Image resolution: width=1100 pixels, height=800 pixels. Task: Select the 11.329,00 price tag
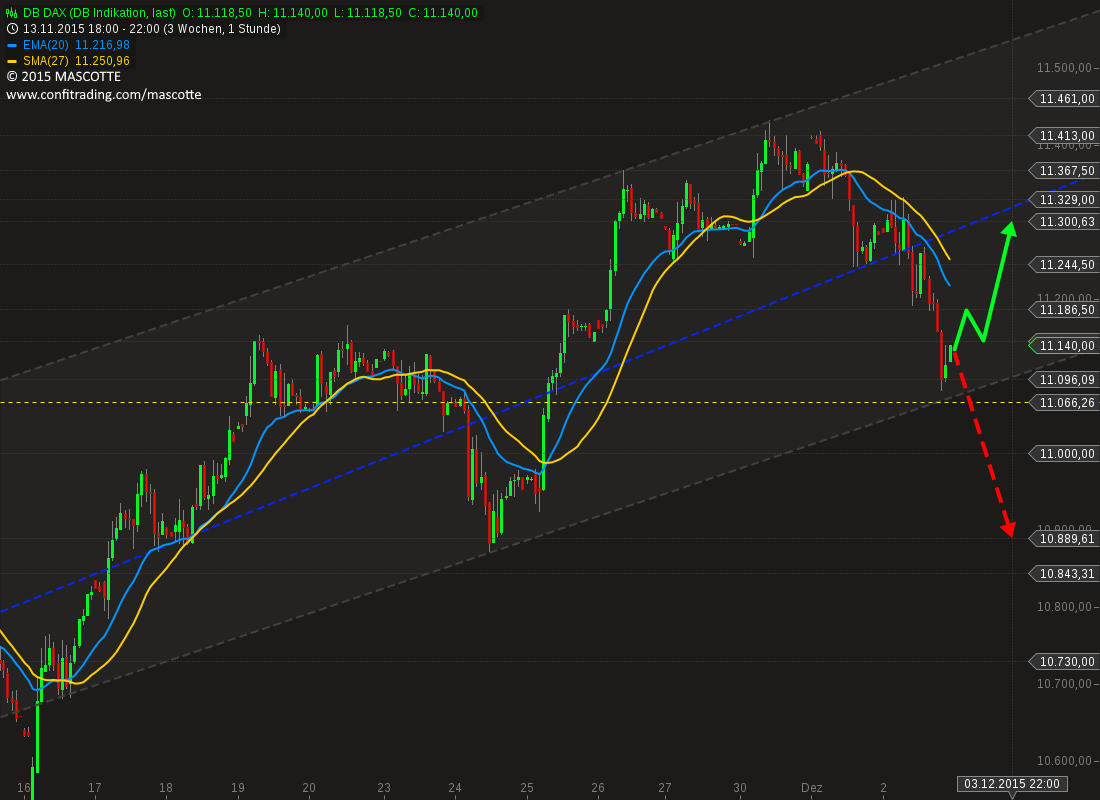1064,200
